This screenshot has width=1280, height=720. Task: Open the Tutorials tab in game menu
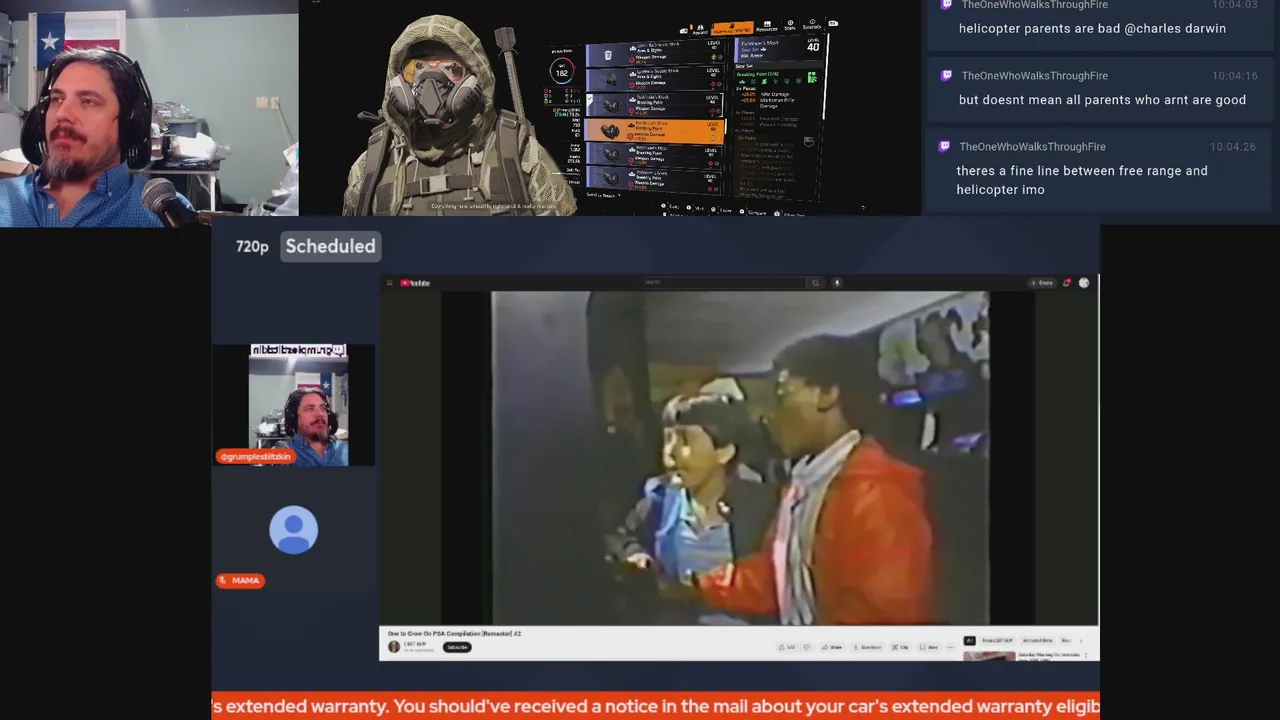812,24
